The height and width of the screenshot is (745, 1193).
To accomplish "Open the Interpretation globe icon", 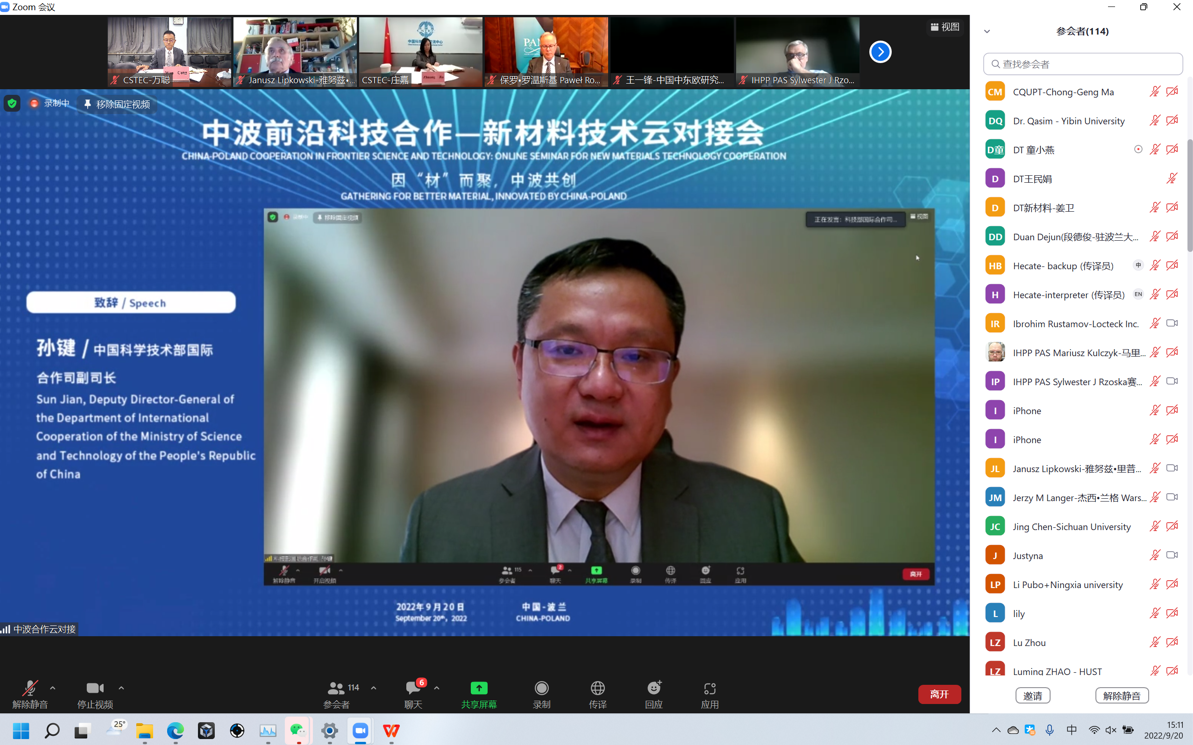I will coord(598,693).
